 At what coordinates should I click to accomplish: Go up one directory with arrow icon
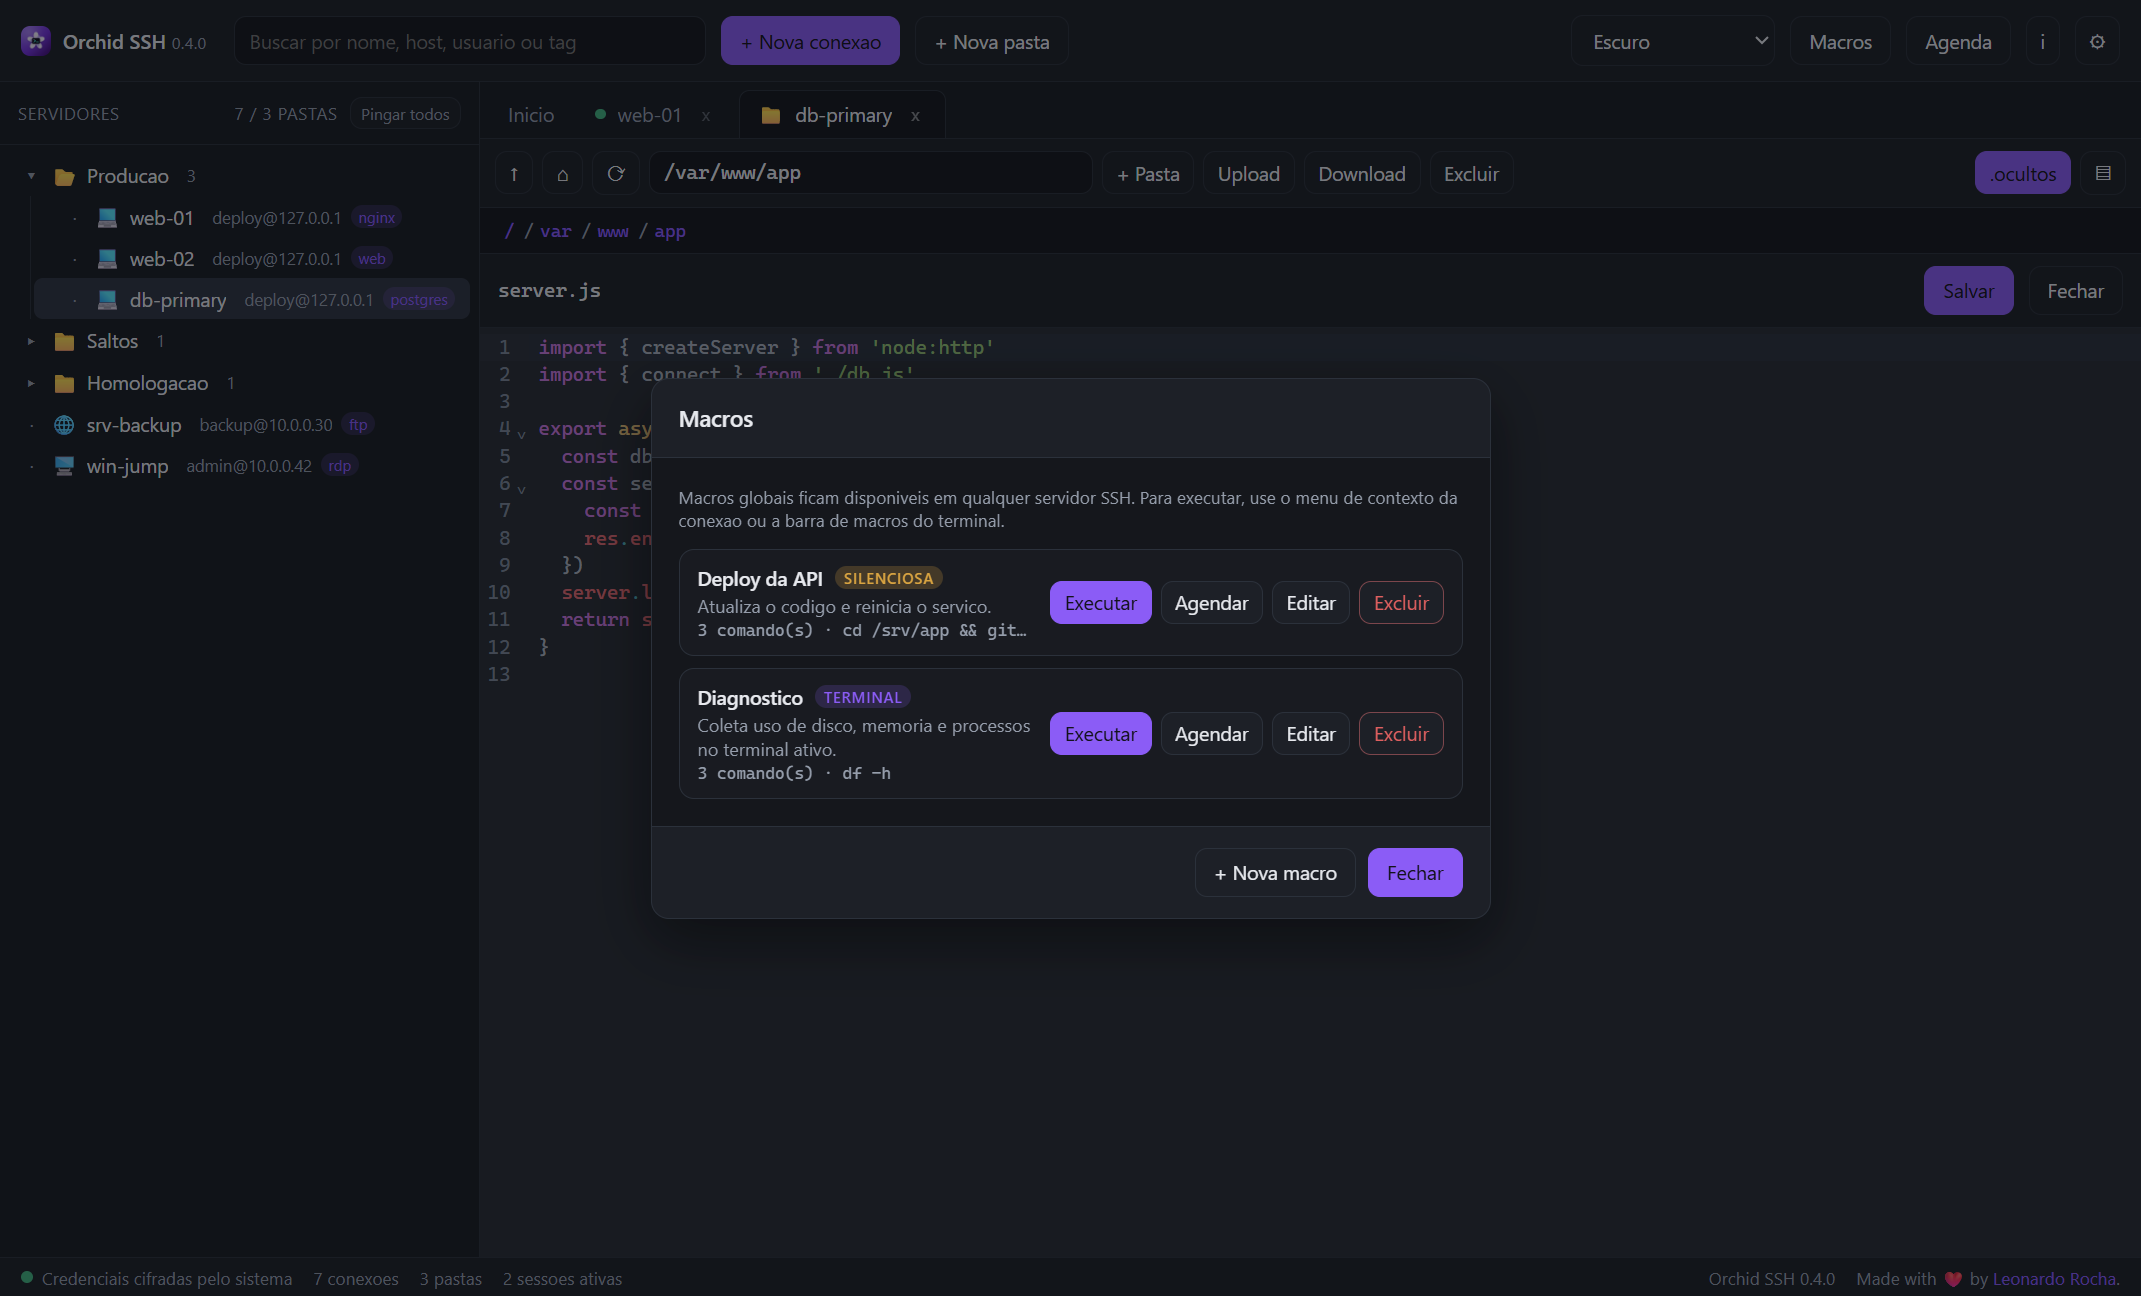[x=514, y=174]
